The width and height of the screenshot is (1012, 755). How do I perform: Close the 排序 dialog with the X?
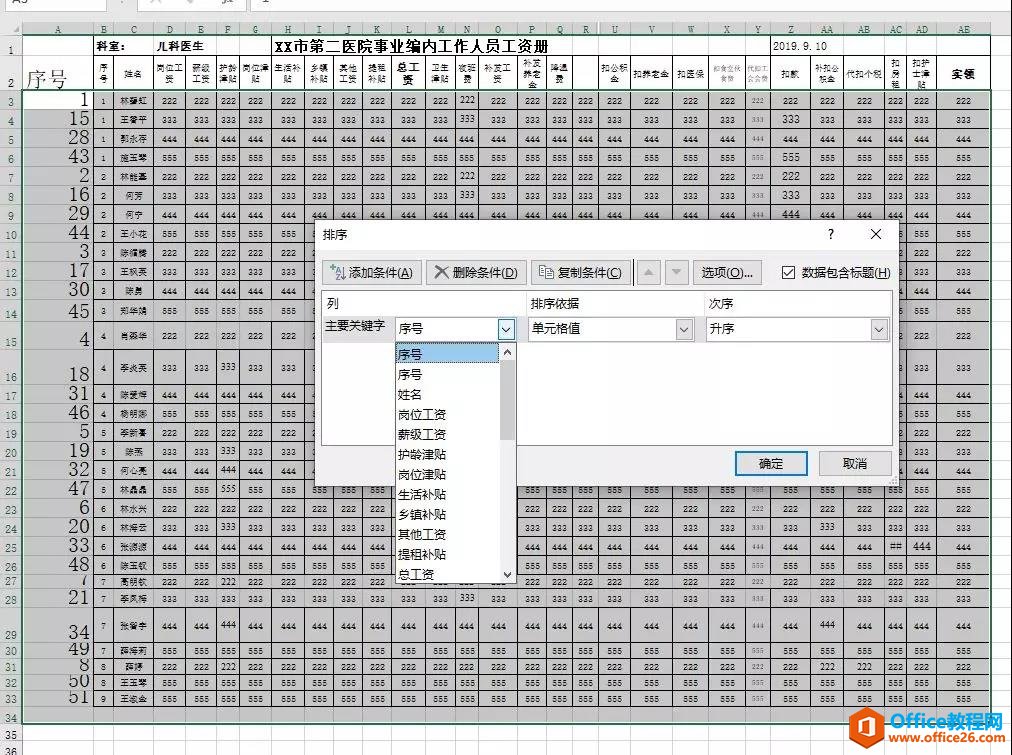click(x=876, y=234)
